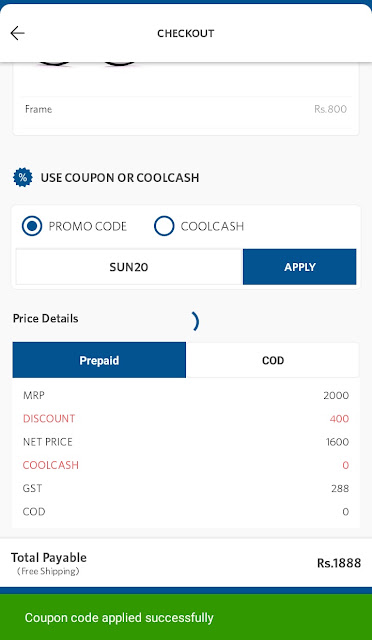Go back using the arrow icon
The image size is (372, 640).
(18, 33)
